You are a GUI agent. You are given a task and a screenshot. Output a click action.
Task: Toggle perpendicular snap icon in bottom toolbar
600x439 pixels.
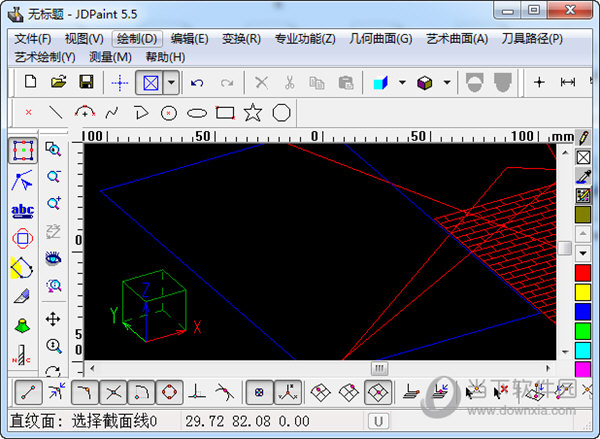(x=197, y=392)
